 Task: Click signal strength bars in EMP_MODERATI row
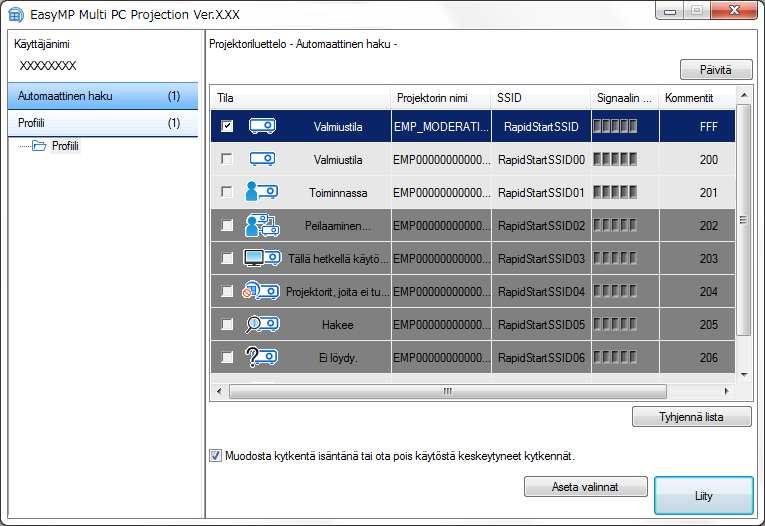(615, 126)
